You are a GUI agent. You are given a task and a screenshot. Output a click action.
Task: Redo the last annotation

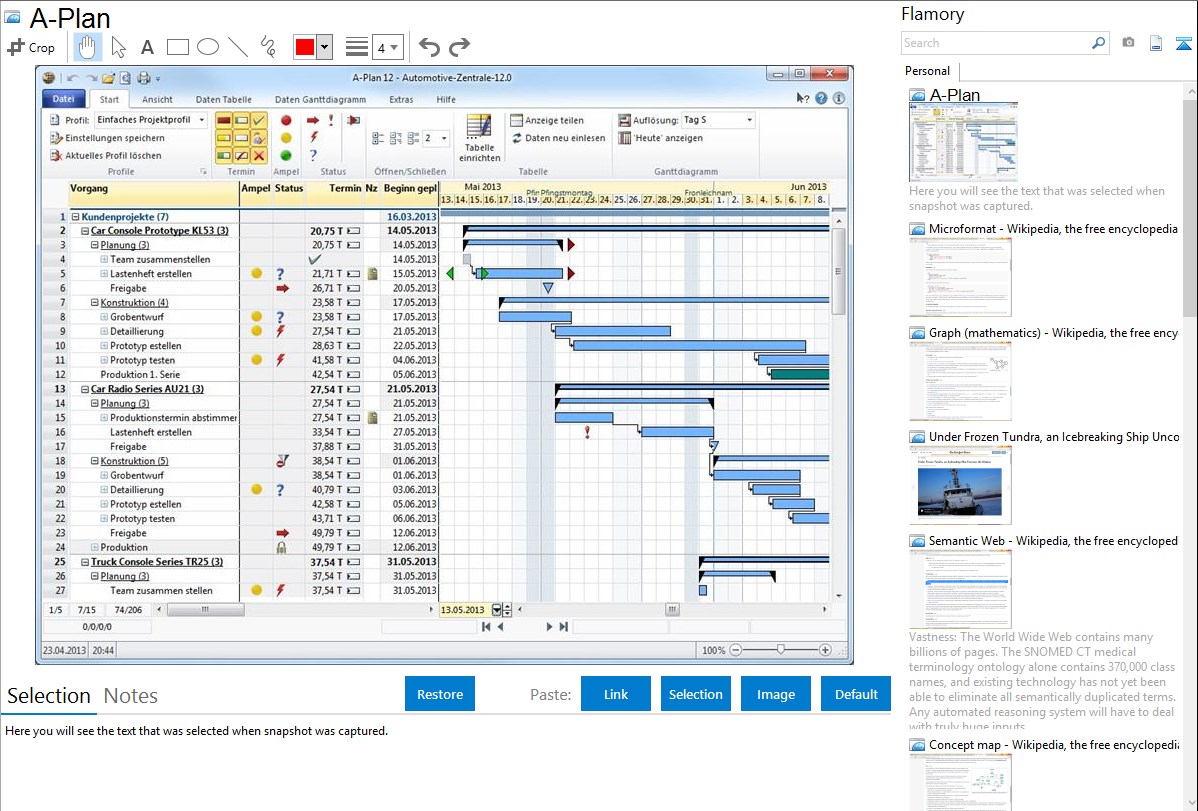pyautogui.click(x=459, y=47)
